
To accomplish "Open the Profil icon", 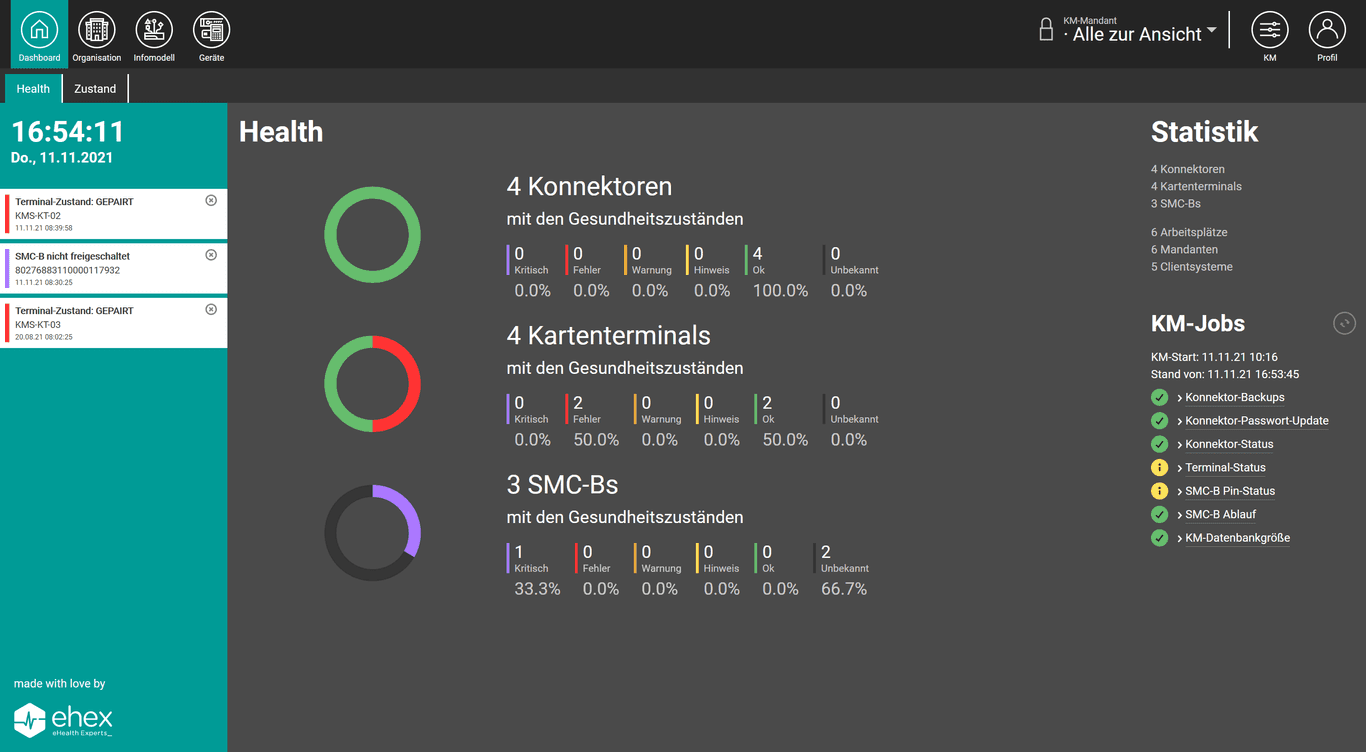I will (1327, 30).
